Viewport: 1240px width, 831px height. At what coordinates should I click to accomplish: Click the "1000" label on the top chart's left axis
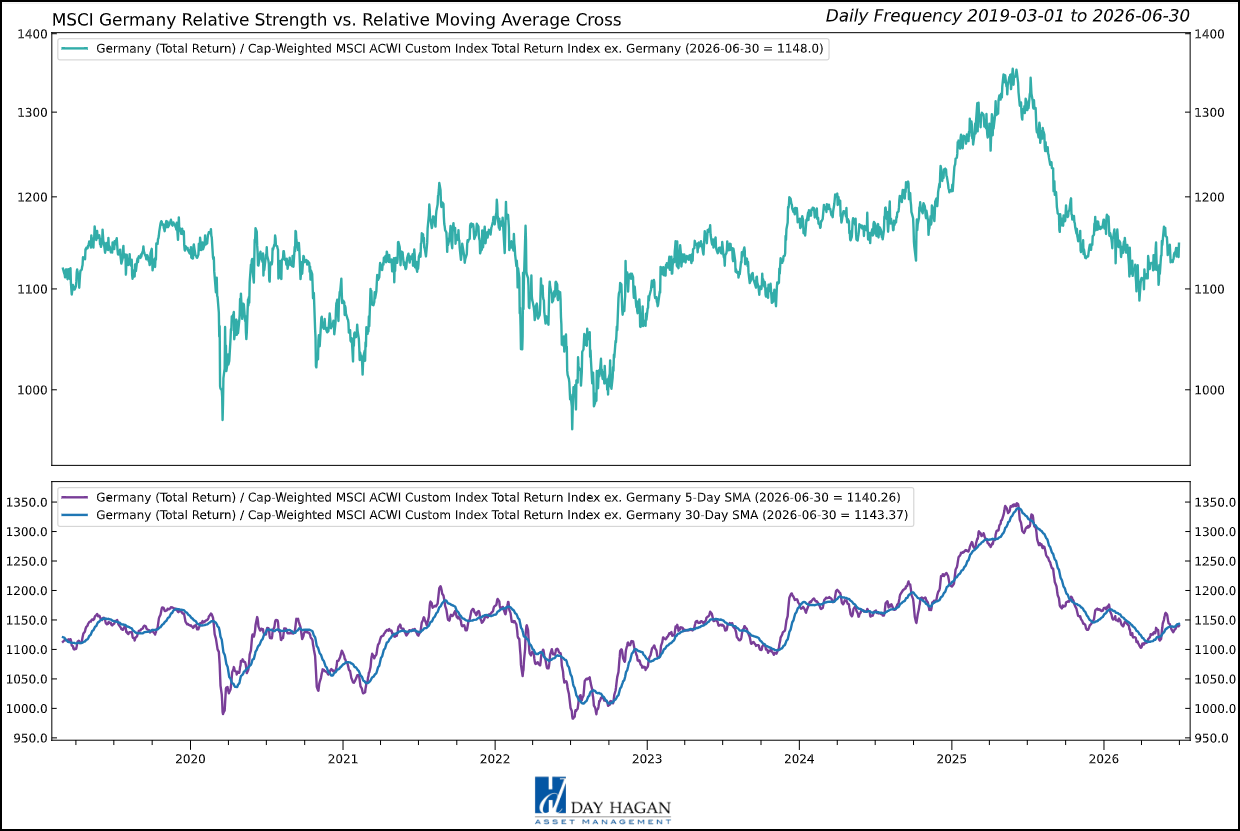pyautogui.click(x=32, y=390)
